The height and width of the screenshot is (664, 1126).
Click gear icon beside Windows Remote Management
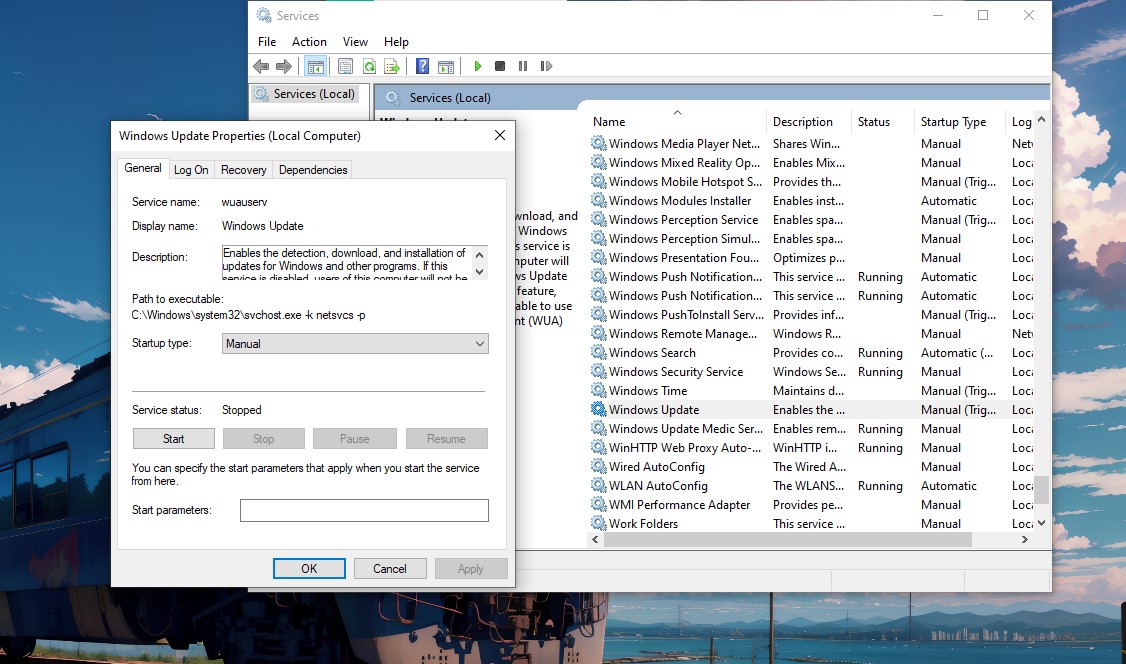pyautogui.click(x=598, y=333)
